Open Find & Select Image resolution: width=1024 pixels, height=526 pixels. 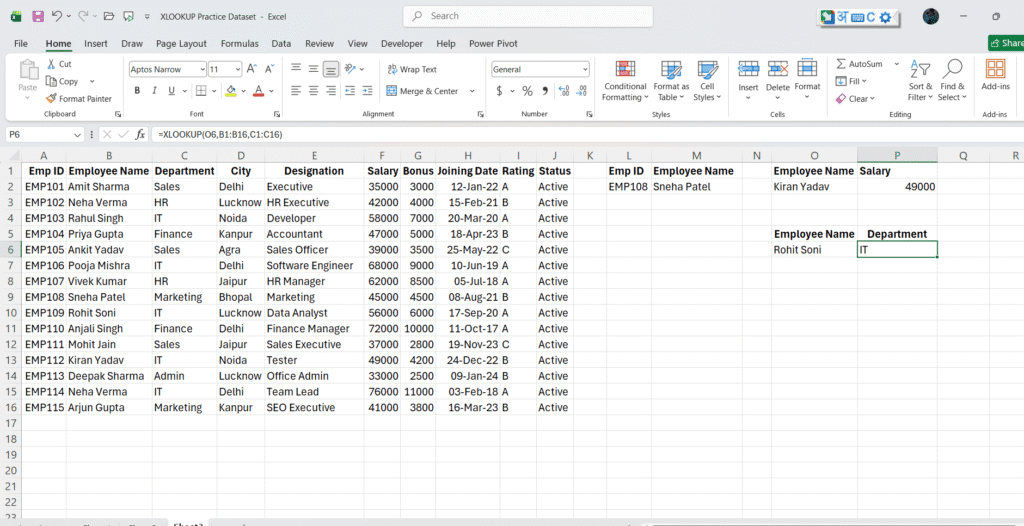point(952,81)
